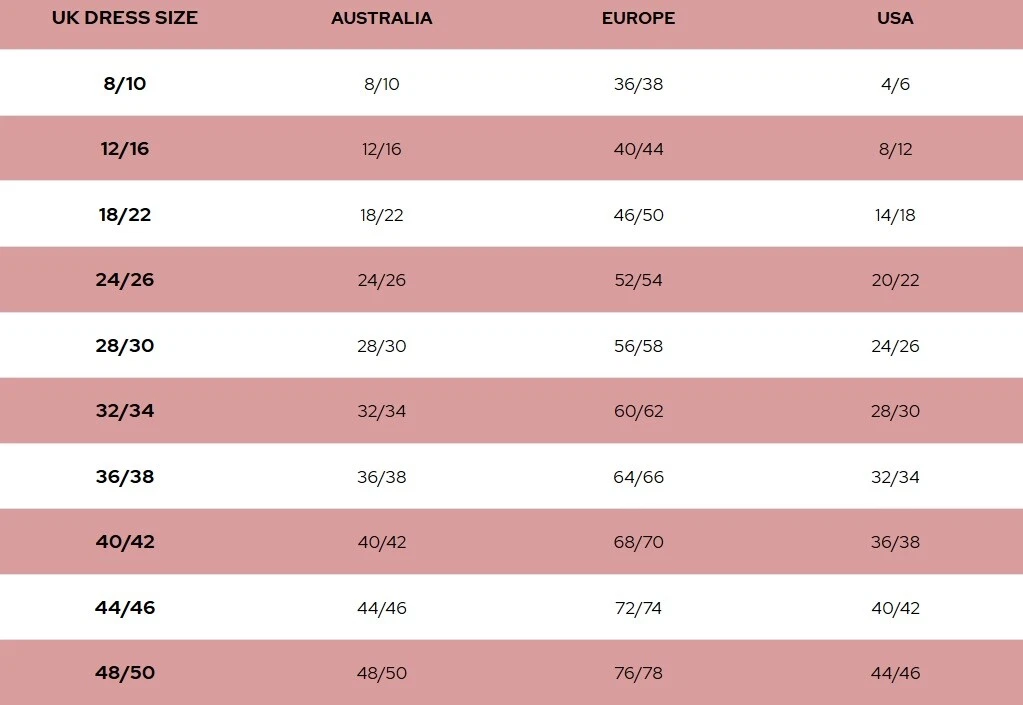
Task: Click the Europe 72/74 cell
Action: click(638, 608)
